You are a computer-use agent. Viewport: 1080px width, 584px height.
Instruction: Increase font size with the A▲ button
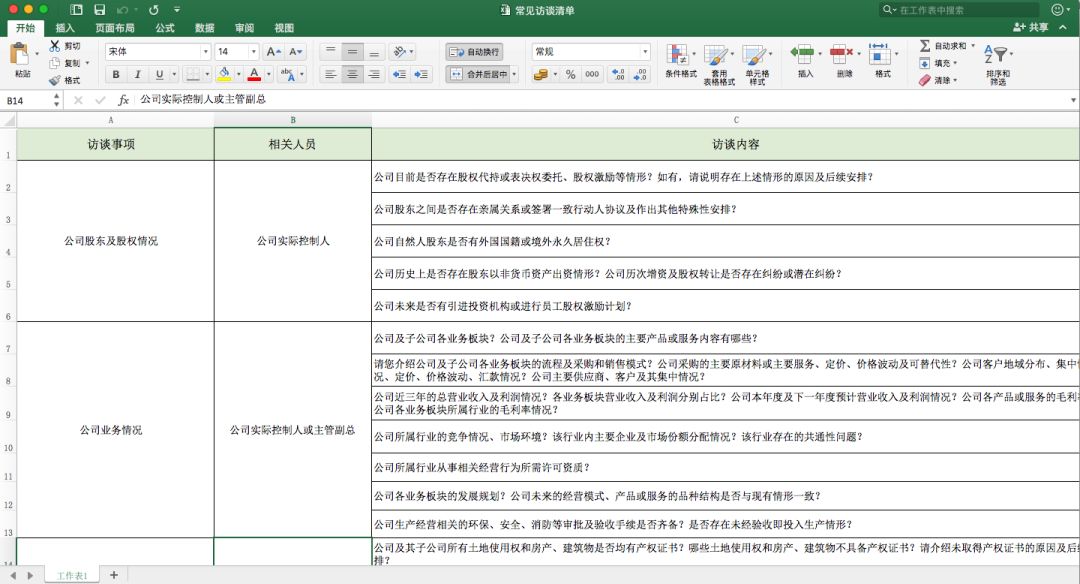click(273, 52)
